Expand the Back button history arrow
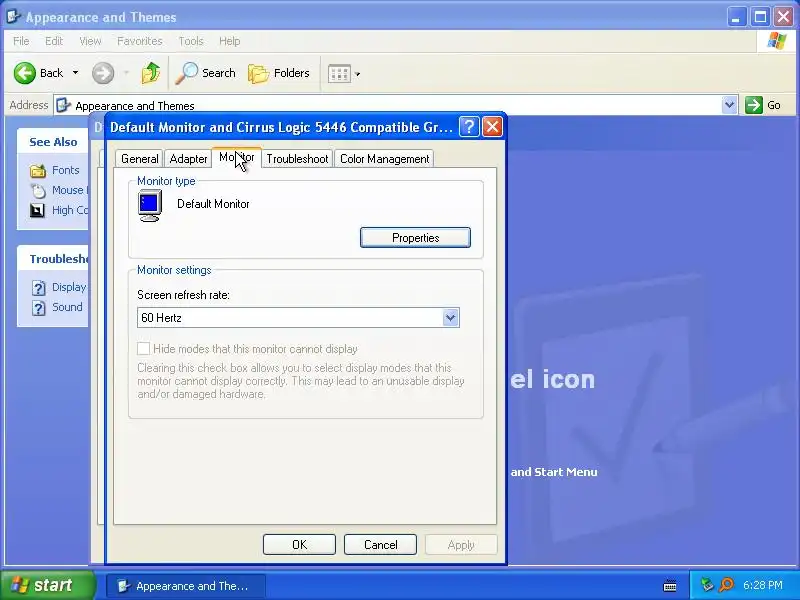 (76, 73)
